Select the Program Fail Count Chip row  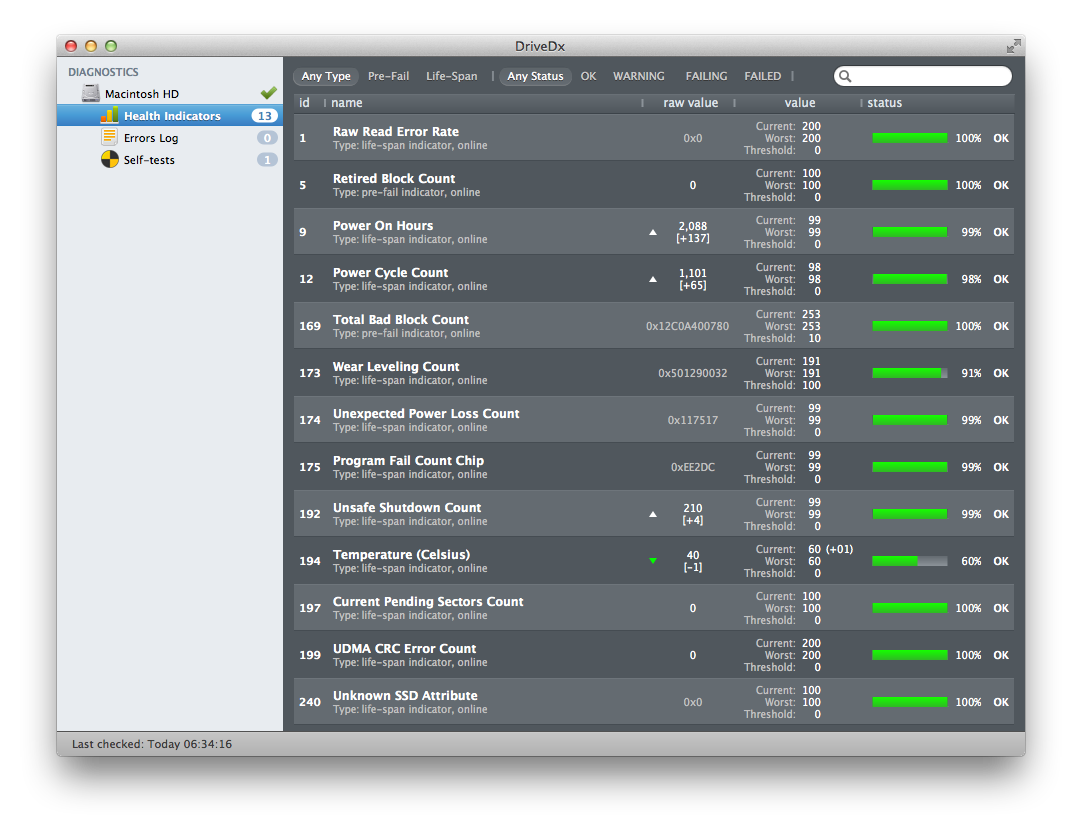coord(654,466)
